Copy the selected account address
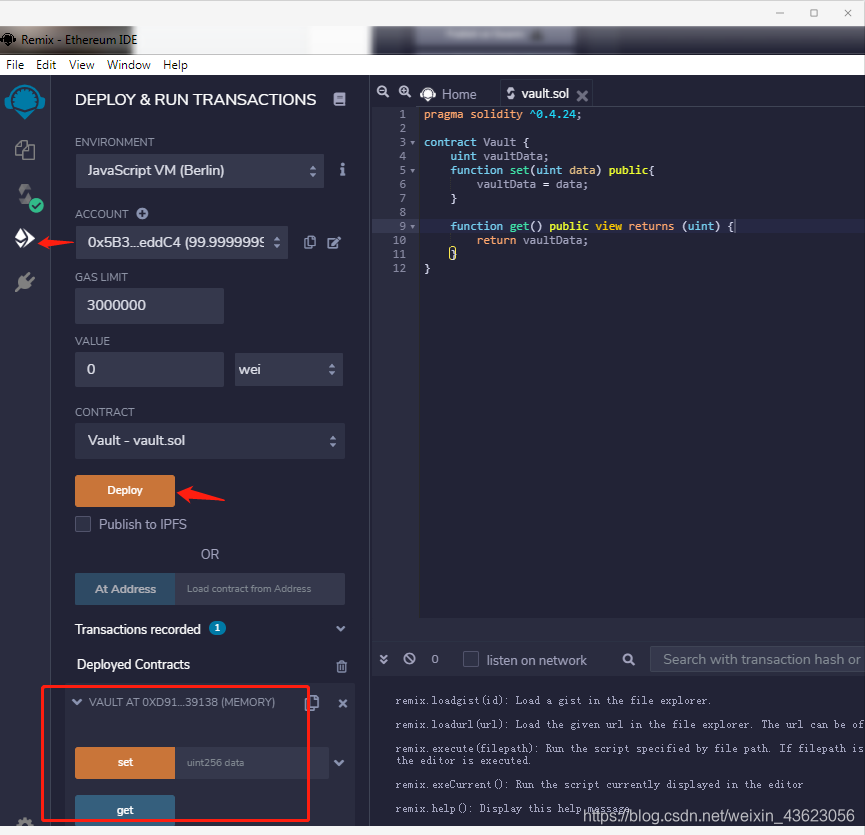The width and height of the screenshot is (865, 835). point(310,242)
